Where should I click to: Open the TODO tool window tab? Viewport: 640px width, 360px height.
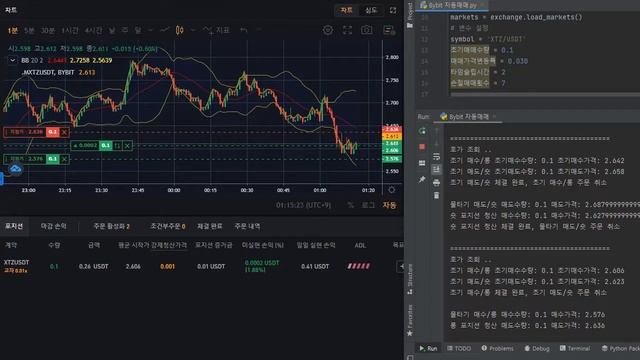459,348
